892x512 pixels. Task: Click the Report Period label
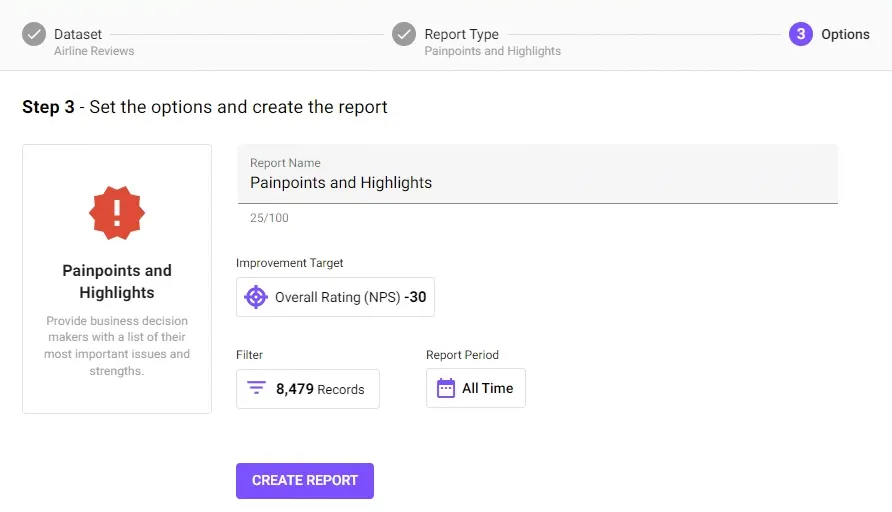tap(462, 355)
